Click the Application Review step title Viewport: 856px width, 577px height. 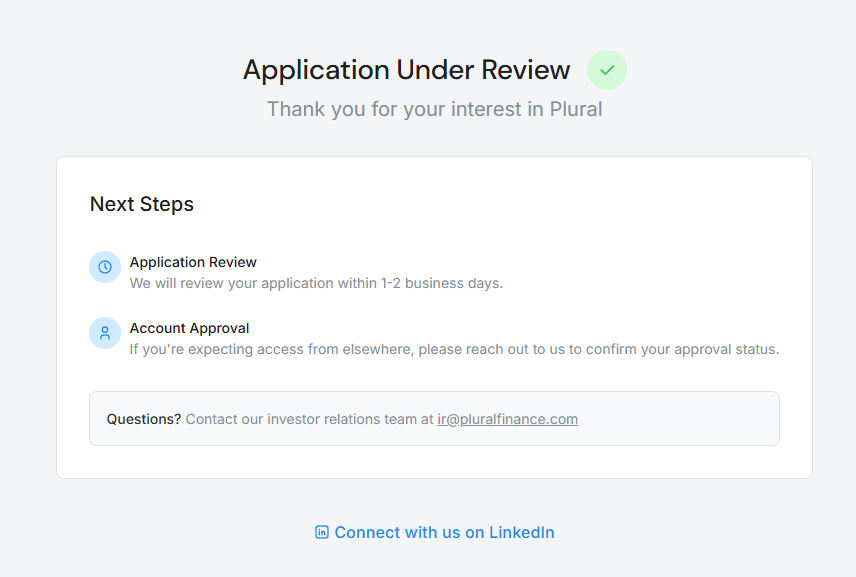tap(193, 262)
